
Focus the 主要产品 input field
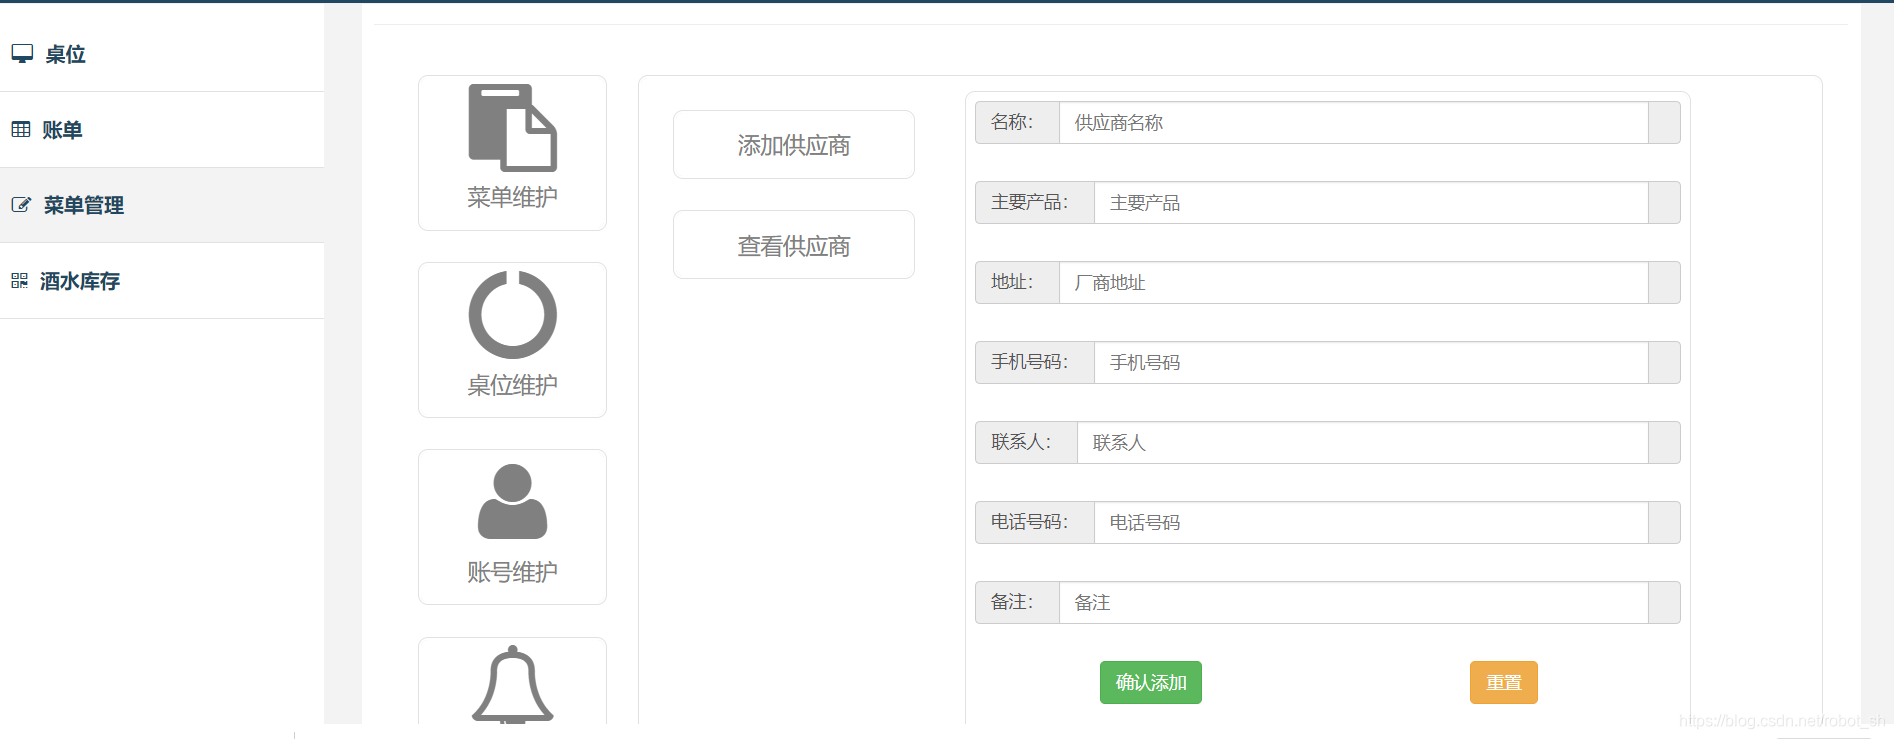click(x=1371, y=202)
